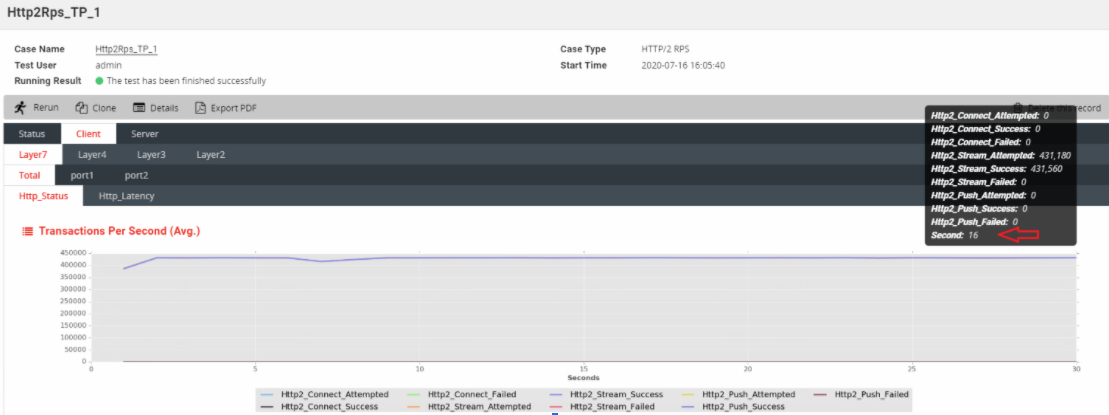The image size is (1109, 415).
Task: Click the Http2_Stream_Success value 431,560 in tooltip
Action: (1047, 169)
